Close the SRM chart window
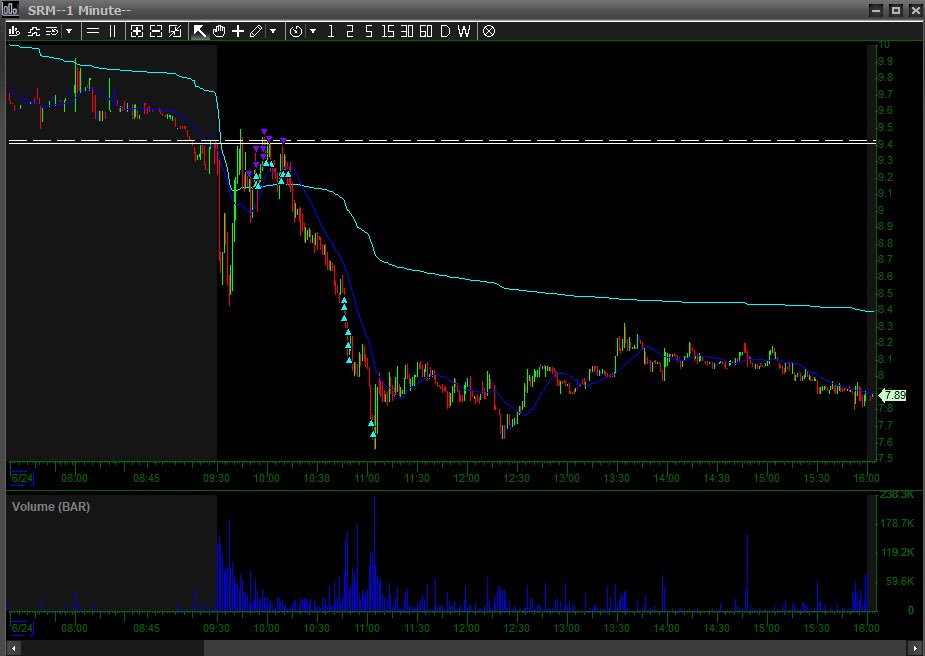Viewport: 925px width, 656px height. (x=915, y=10)
